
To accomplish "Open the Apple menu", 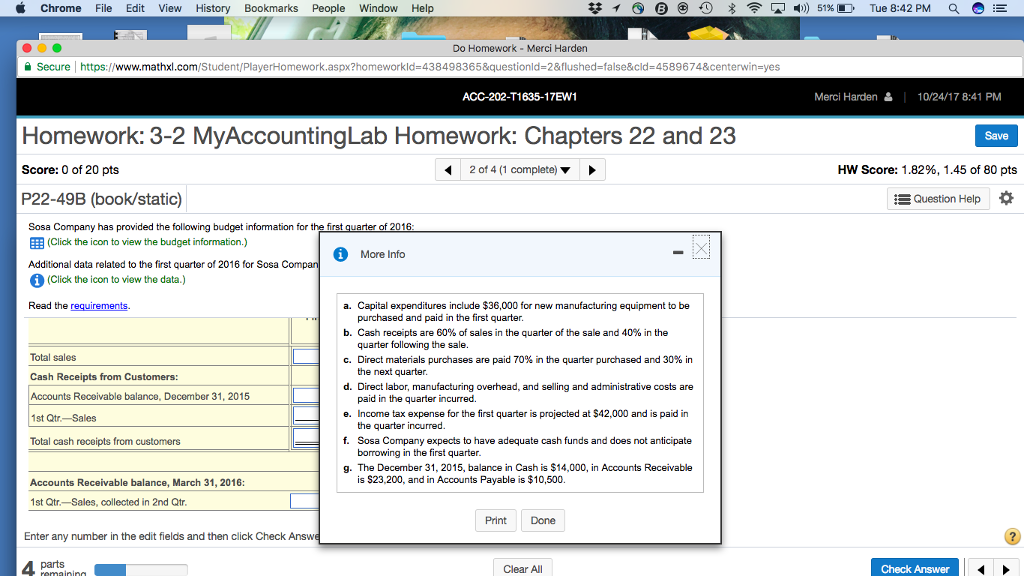I will [20, 8].
